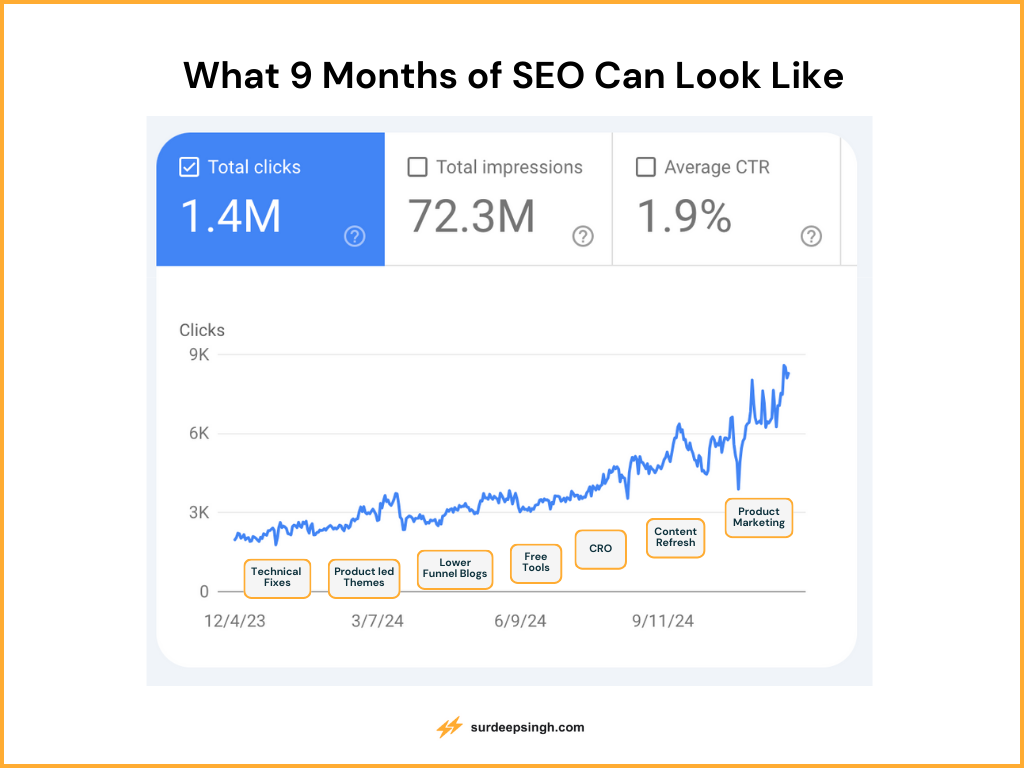Image resolution: width=1024 pixels, height=768 pixels.
Task: Click the Free Tools annotation box
Action: point(536,563)
